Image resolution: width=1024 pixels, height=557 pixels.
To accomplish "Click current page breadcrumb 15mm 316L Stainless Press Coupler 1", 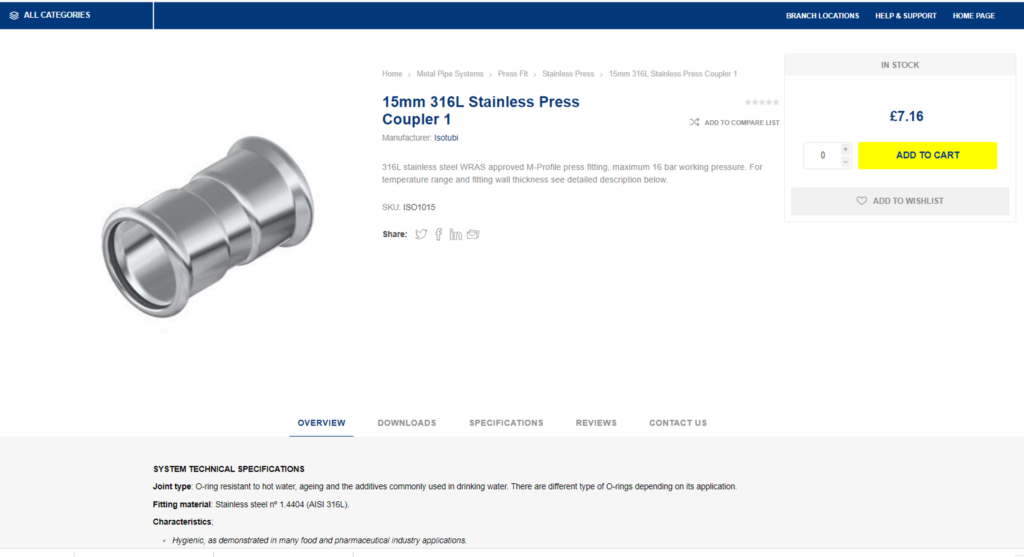I will 673,74.
